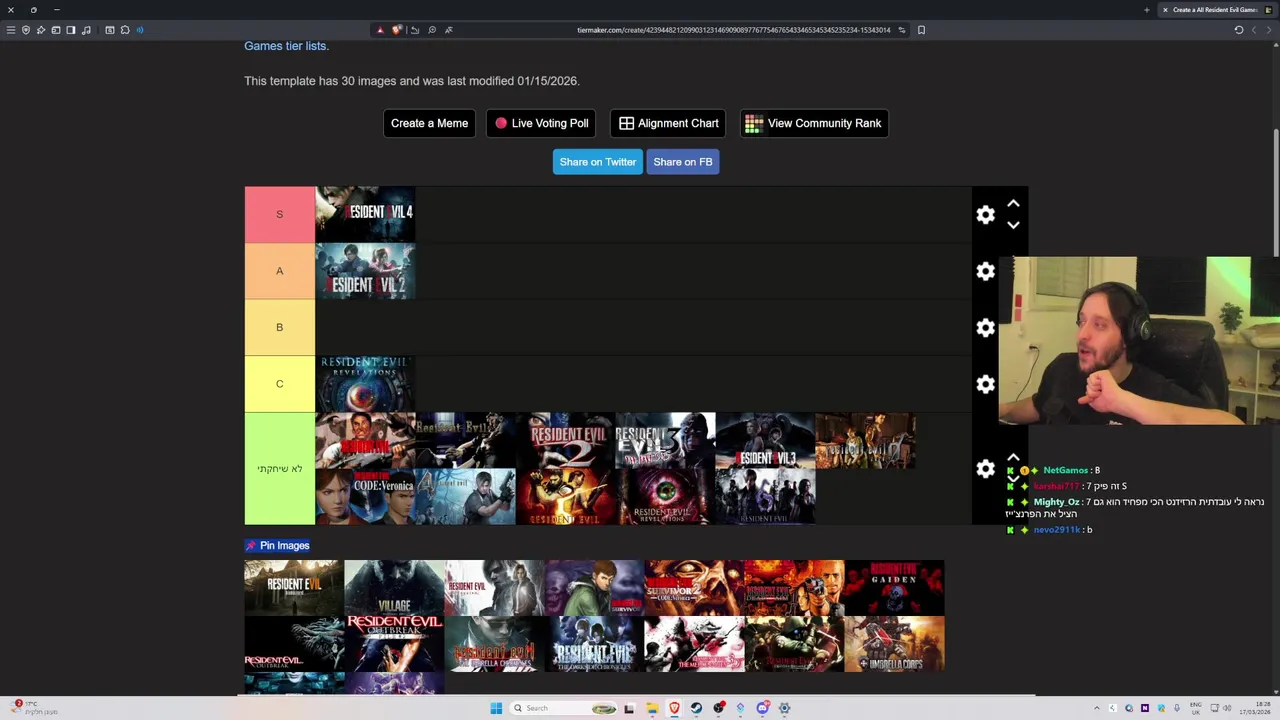This screenshot has height=720, width=1280.
Task: Select the 'Create a All Resident Evil Games' tab
Action: click(1216, 10)
